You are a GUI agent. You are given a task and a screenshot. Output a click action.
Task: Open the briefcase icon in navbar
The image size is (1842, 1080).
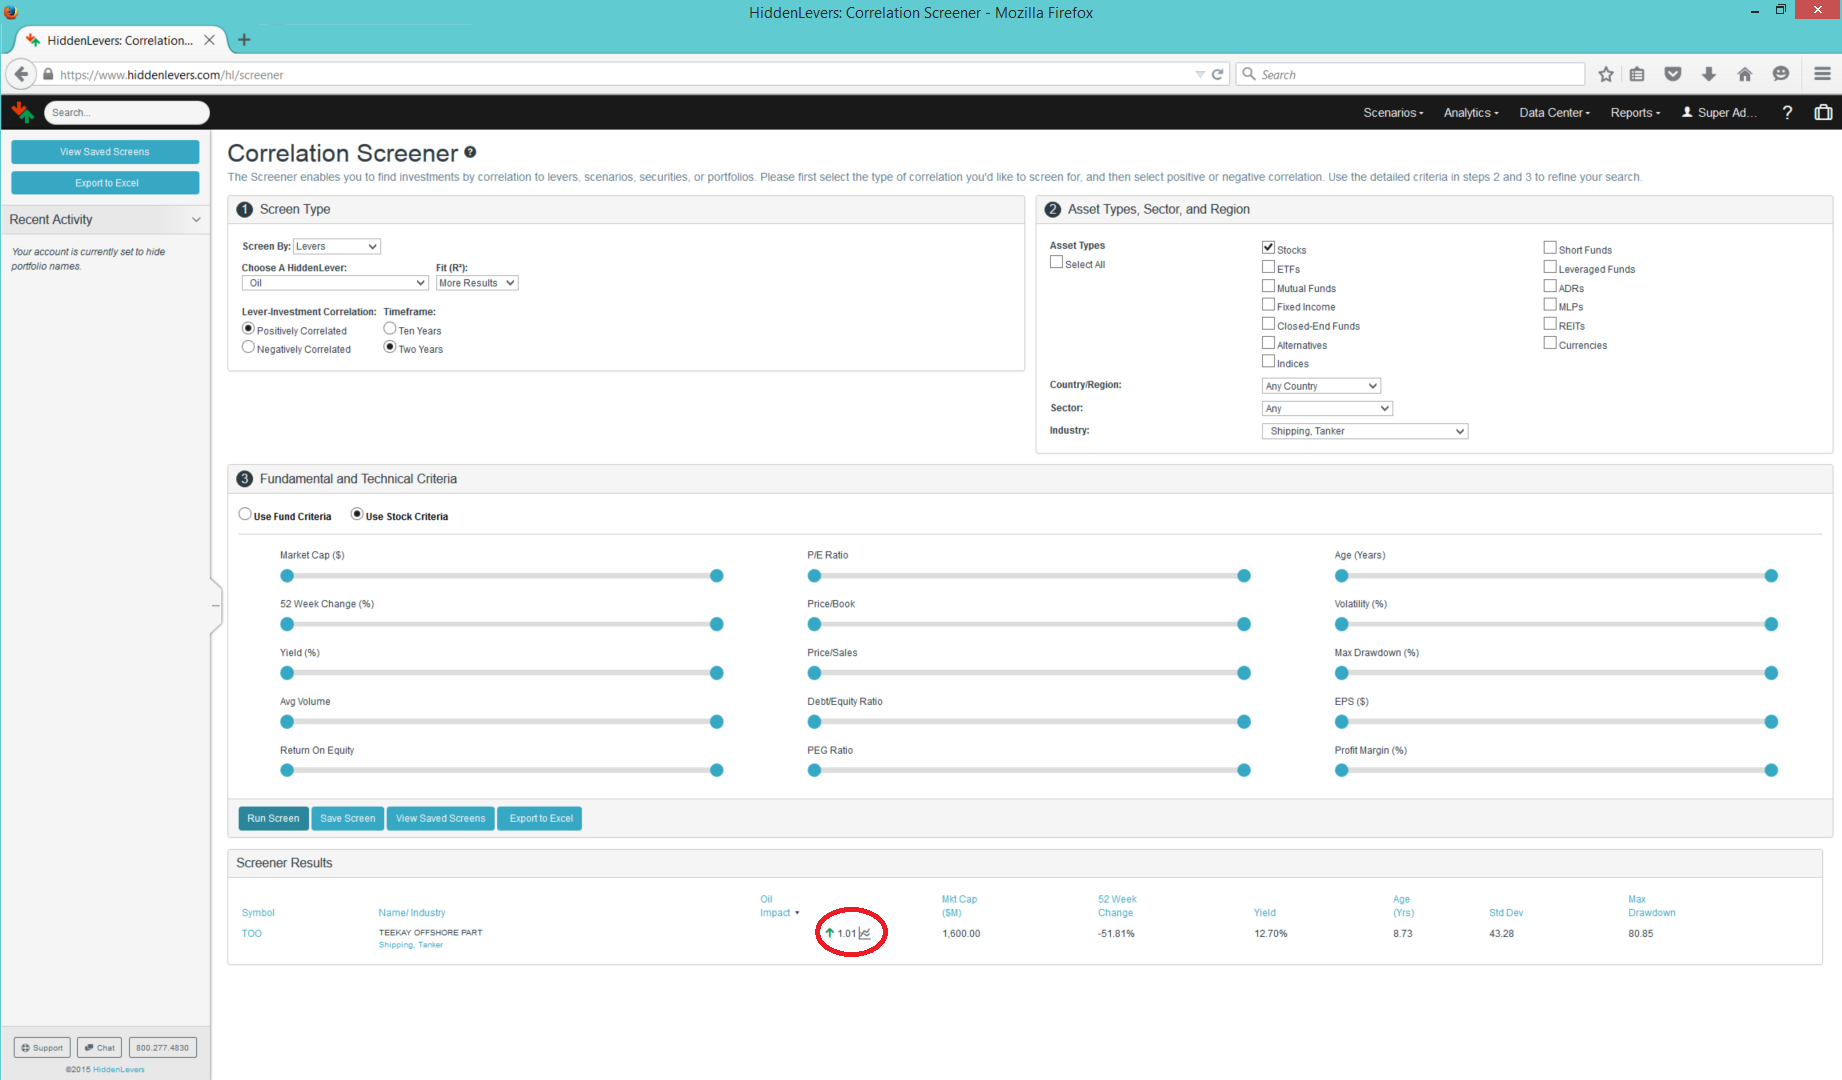coord(1823,113)
